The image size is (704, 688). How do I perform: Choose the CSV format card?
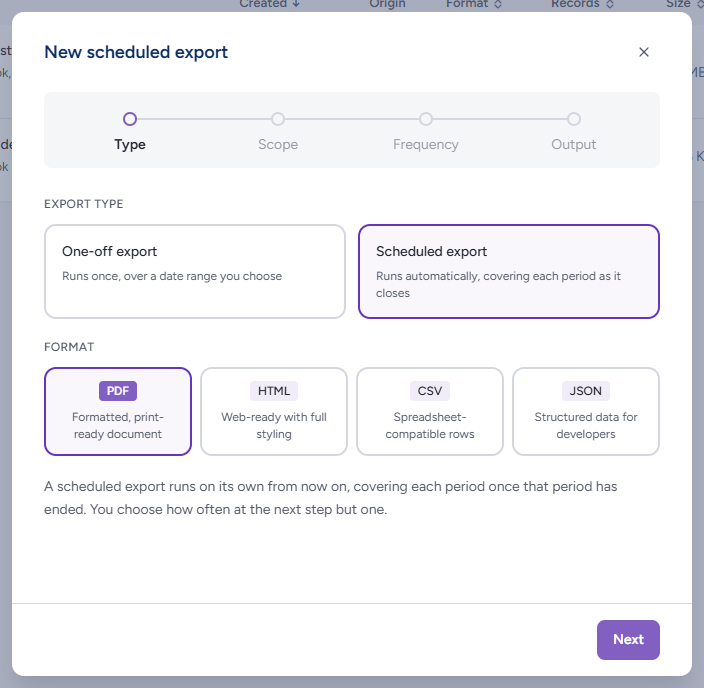click(x=430, y=411)
